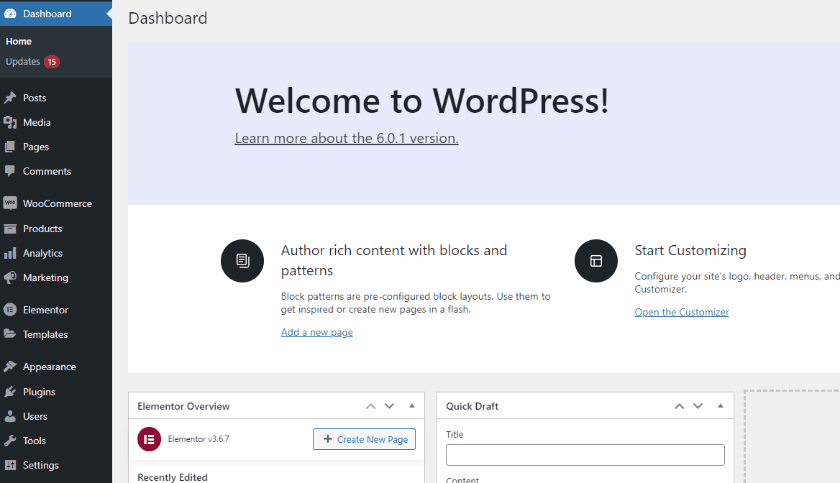
Task: Open the Analytics menu label
Action: tap(43, 253)
